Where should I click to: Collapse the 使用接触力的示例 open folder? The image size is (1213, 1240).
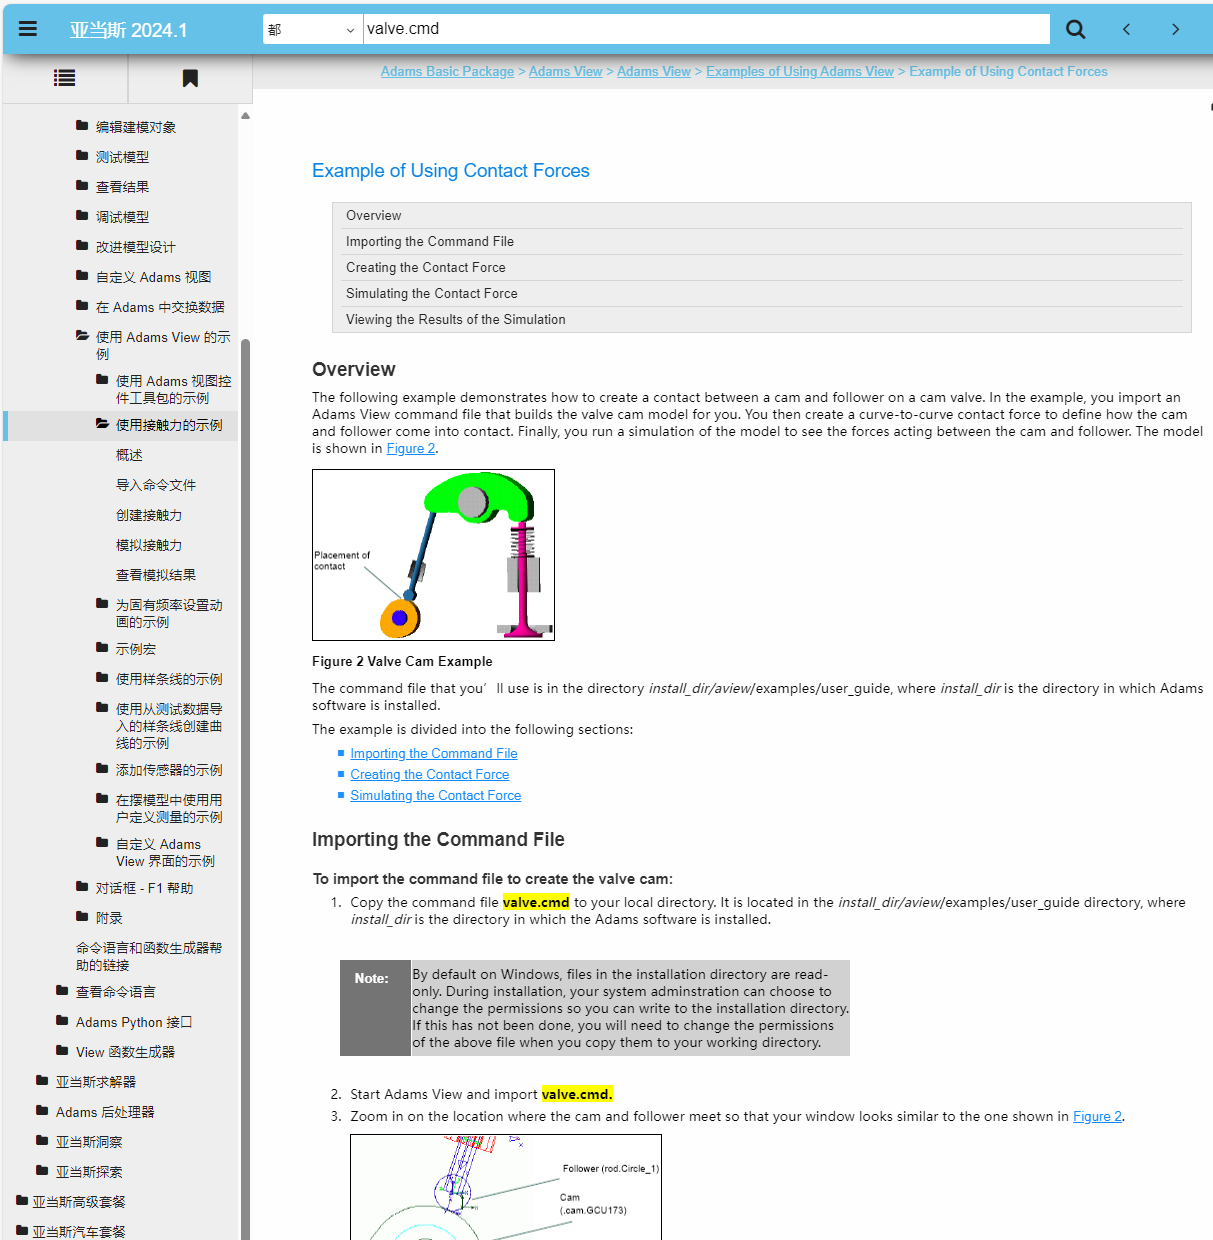[x=102, y=424]
